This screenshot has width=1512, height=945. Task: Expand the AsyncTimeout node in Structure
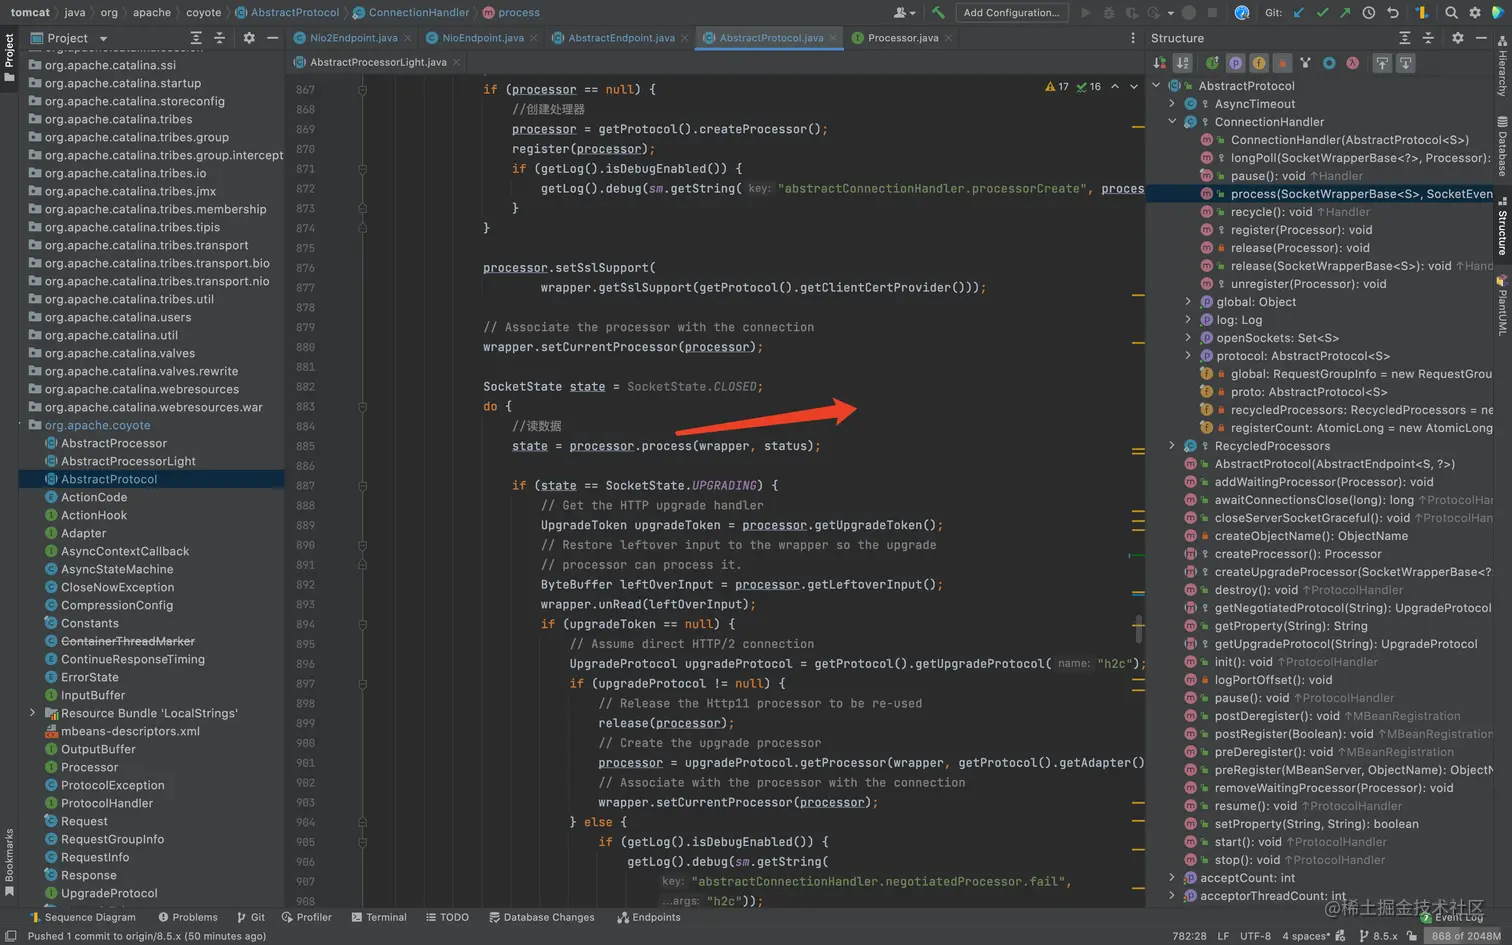click(x=1172, y=104)
